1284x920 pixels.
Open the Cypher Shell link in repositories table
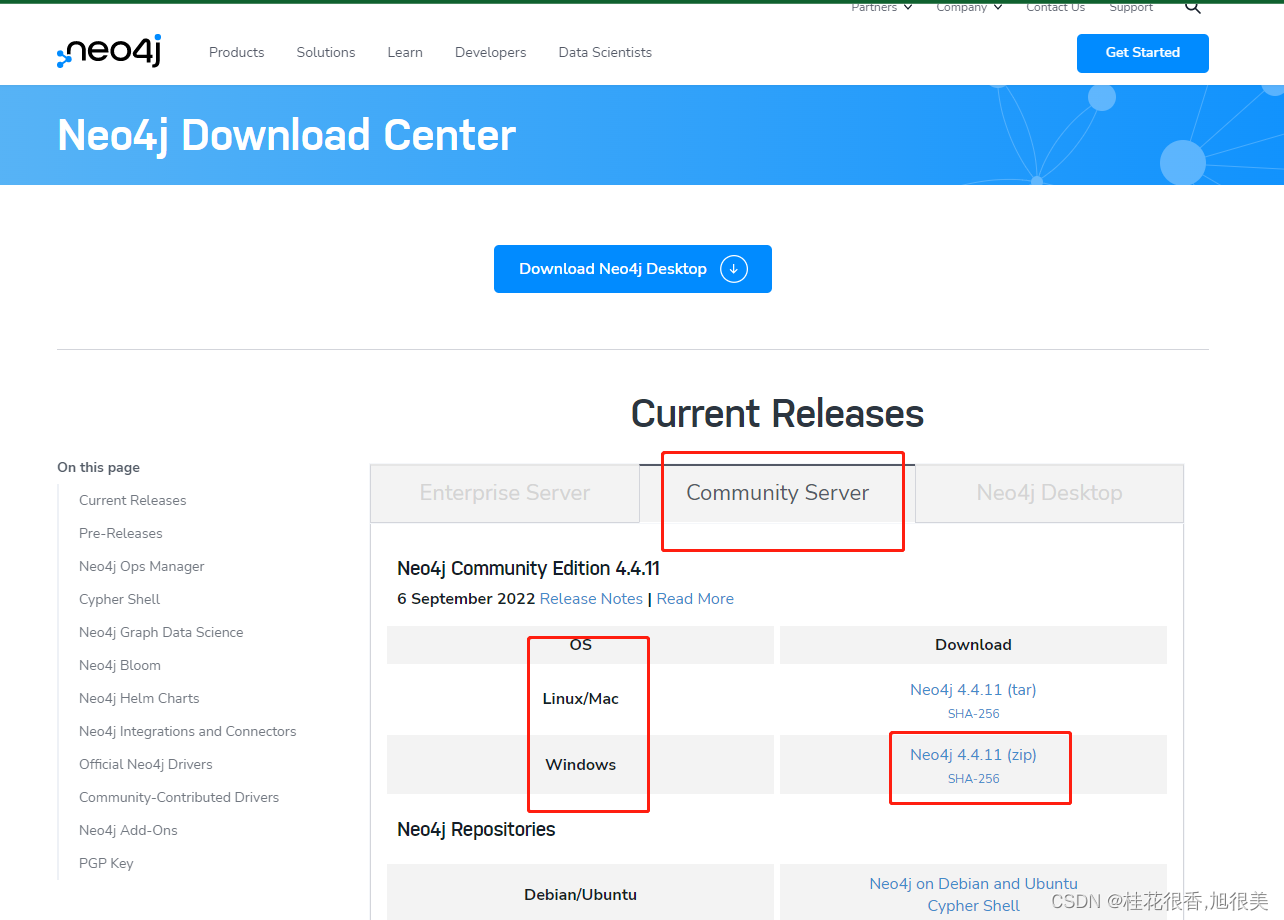tap(973, 906)
